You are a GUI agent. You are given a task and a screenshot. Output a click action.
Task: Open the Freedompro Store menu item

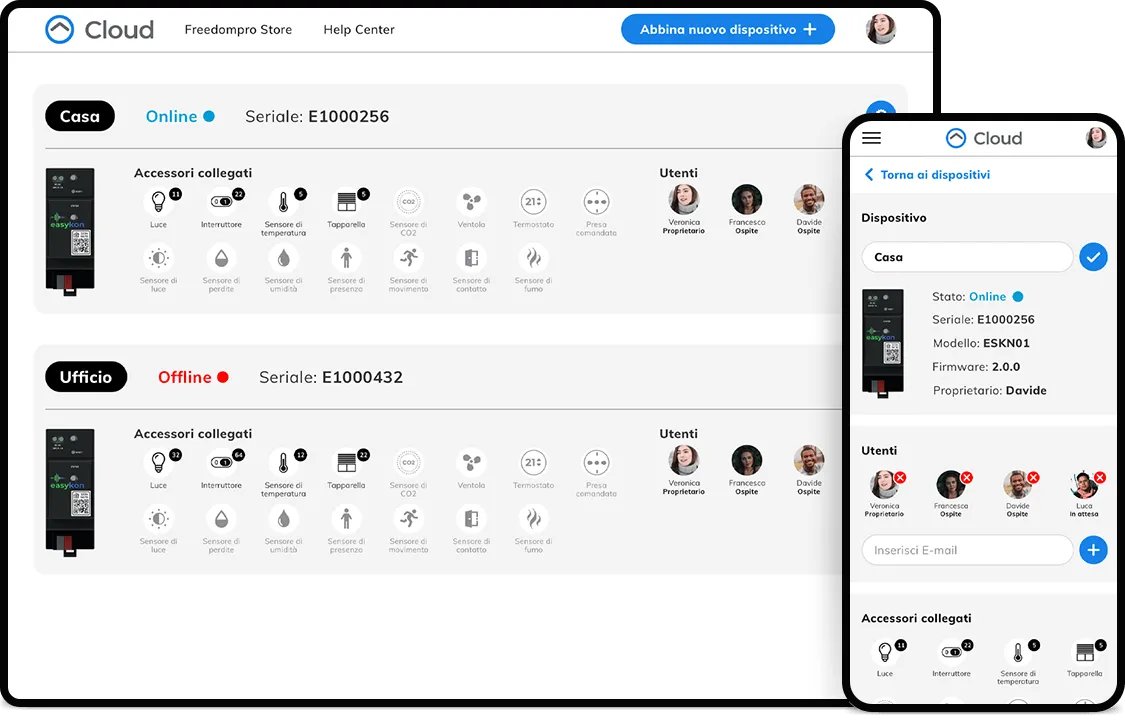tap(238, 29)
